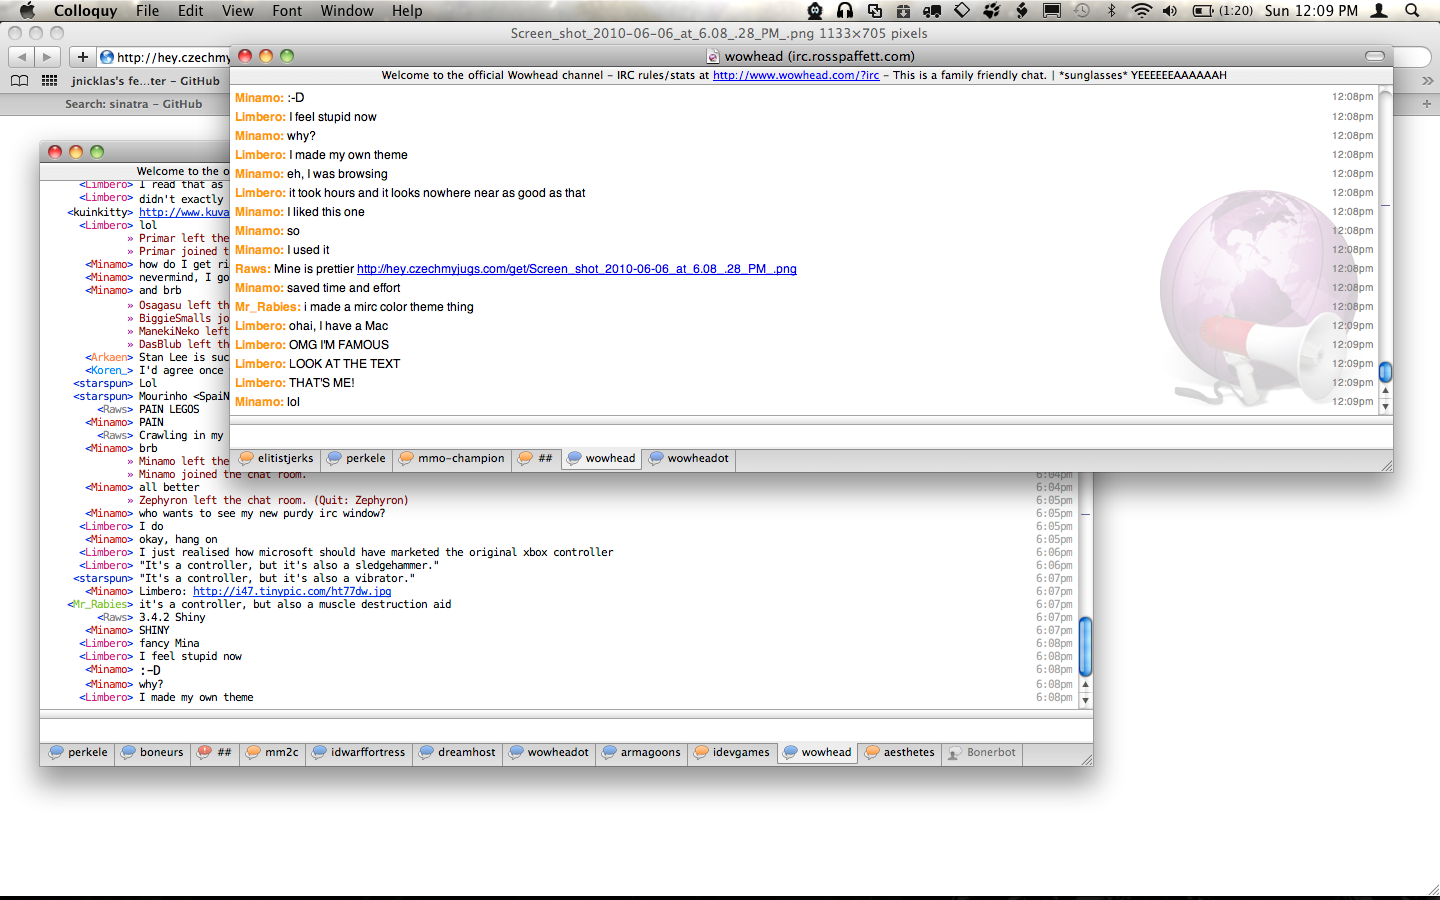Open the wowhead.com/?irc link in topic

pos(795,75)
